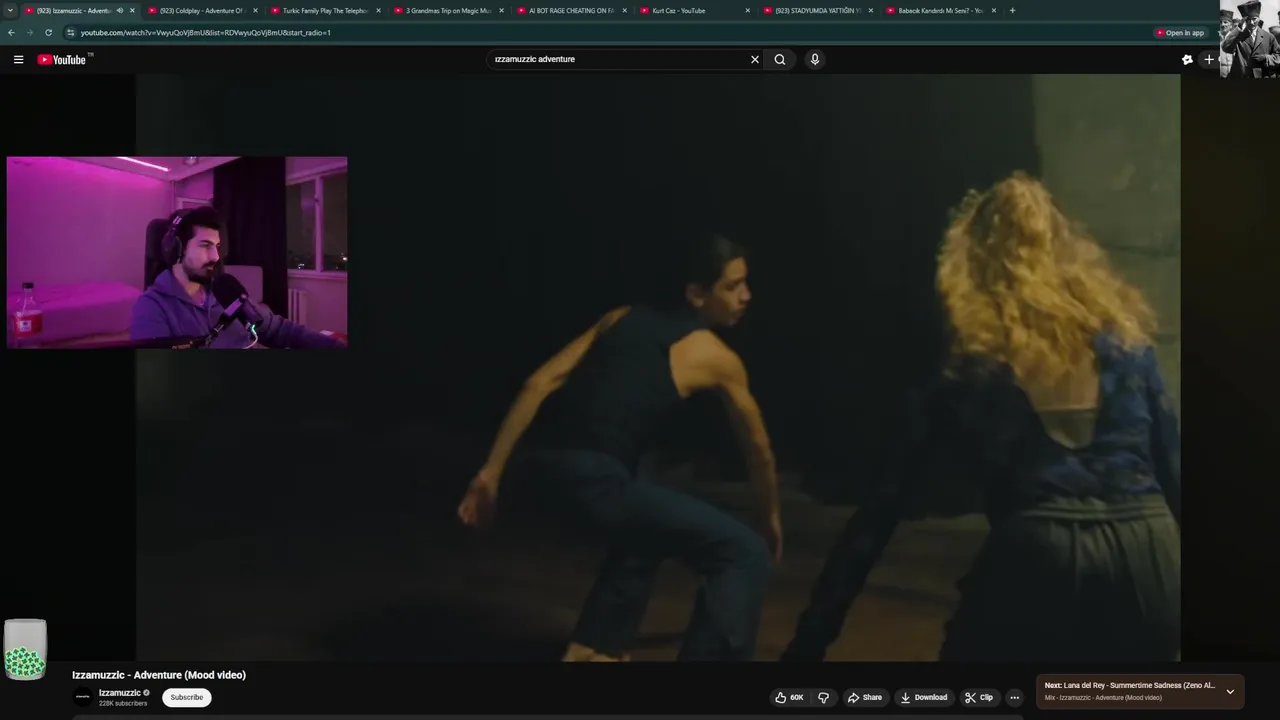Viewport: 1280px width, 720px height.
Task: View site information icon in address bar
Action: (x=70, y=32)
